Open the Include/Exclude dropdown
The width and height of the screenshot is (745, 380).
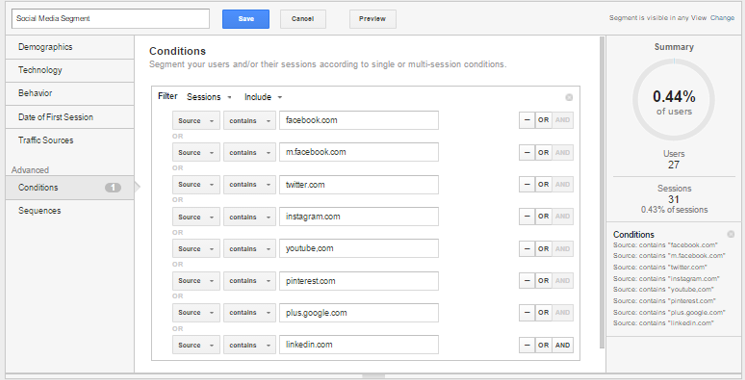263,97
